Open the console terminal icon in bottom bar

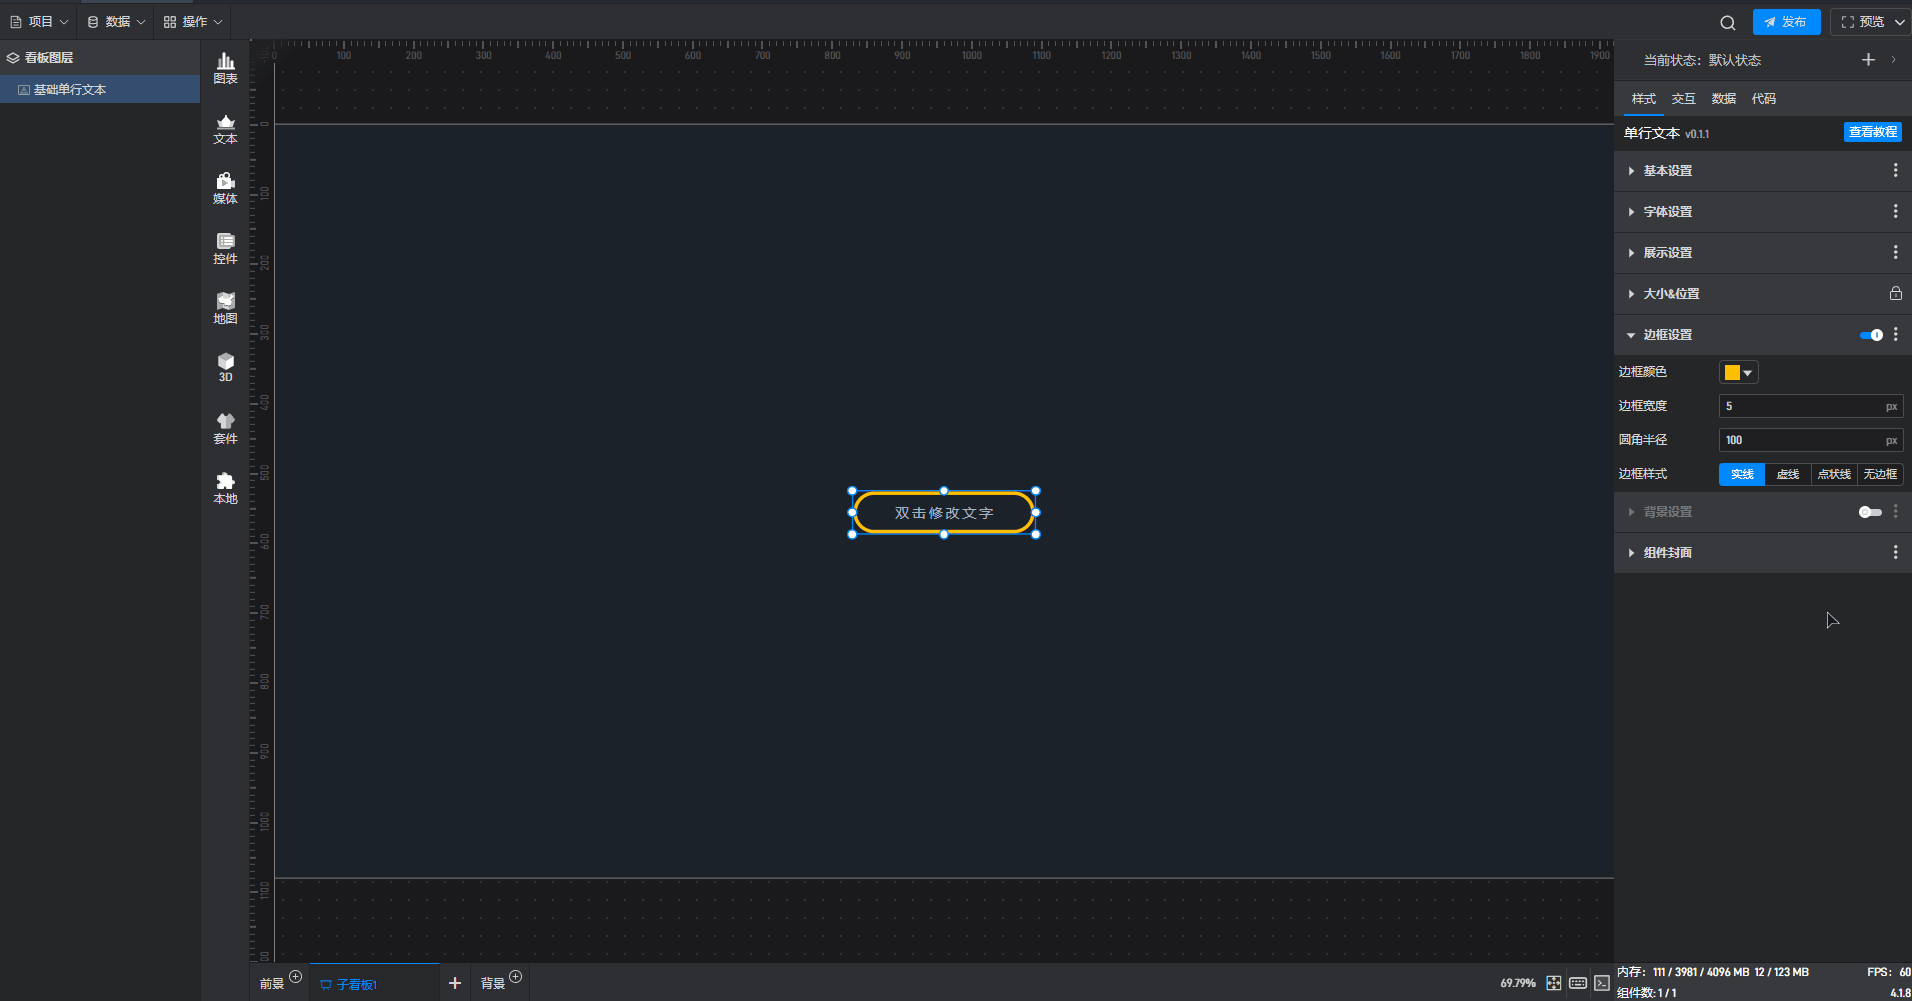tap(1602, 983)
